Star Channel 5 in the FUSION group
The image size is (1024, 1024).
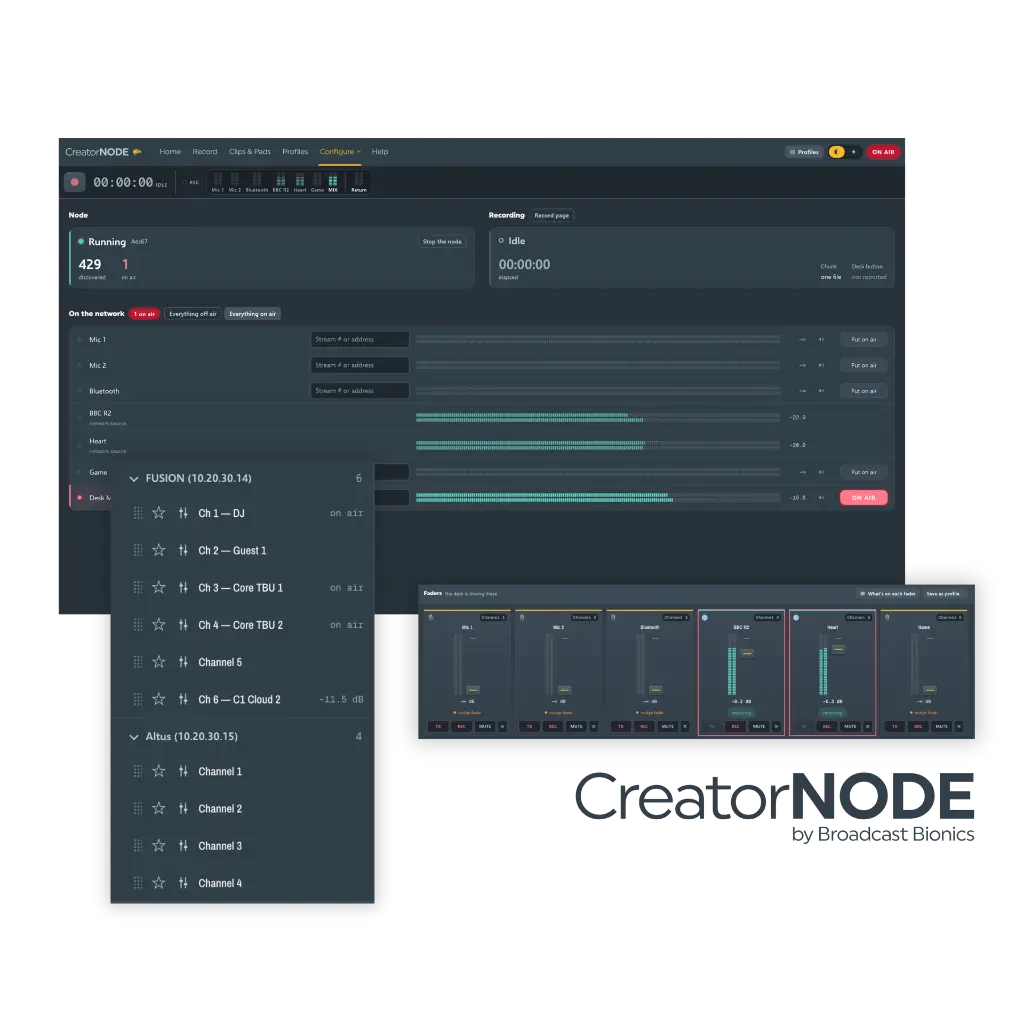coord(159,662)
